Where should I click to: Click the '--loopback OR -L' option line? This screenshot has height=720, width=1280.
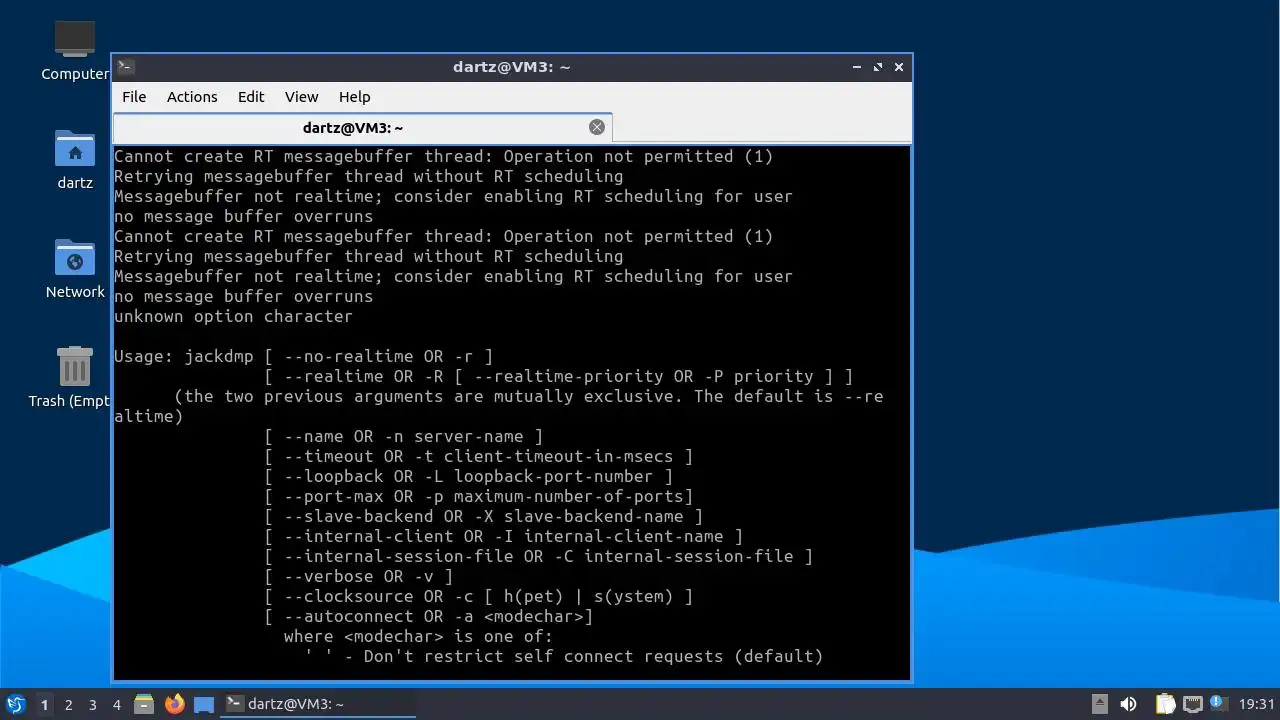click(x=468, y=476)
